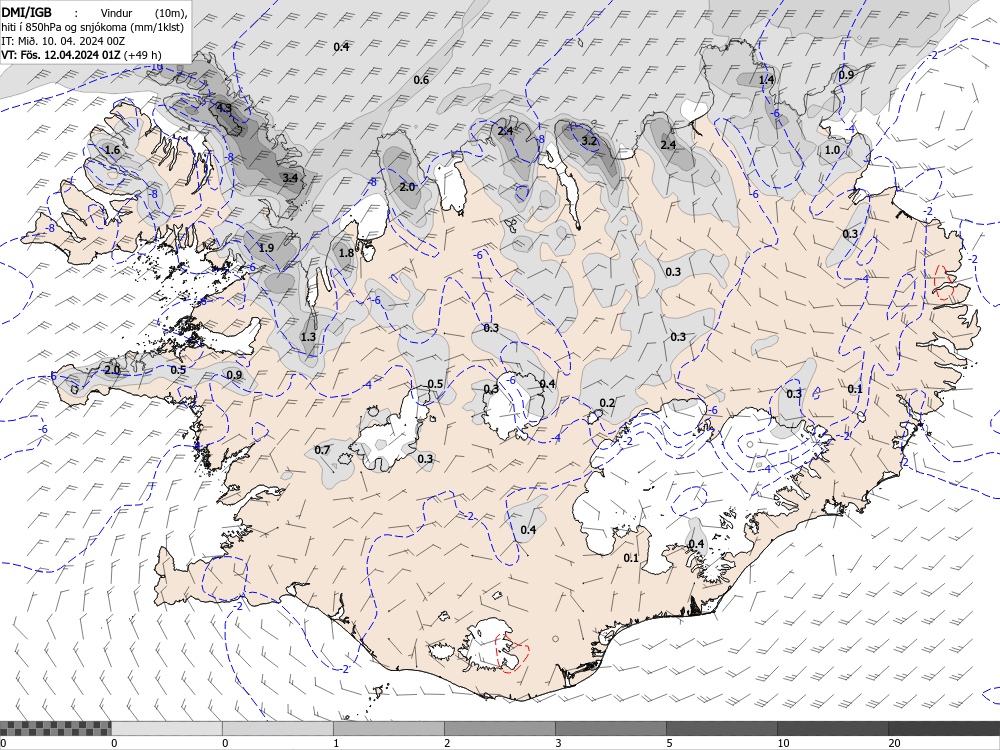Click the 1.9 snowfall value
The image size is (1000, 750).
point(267,248)
